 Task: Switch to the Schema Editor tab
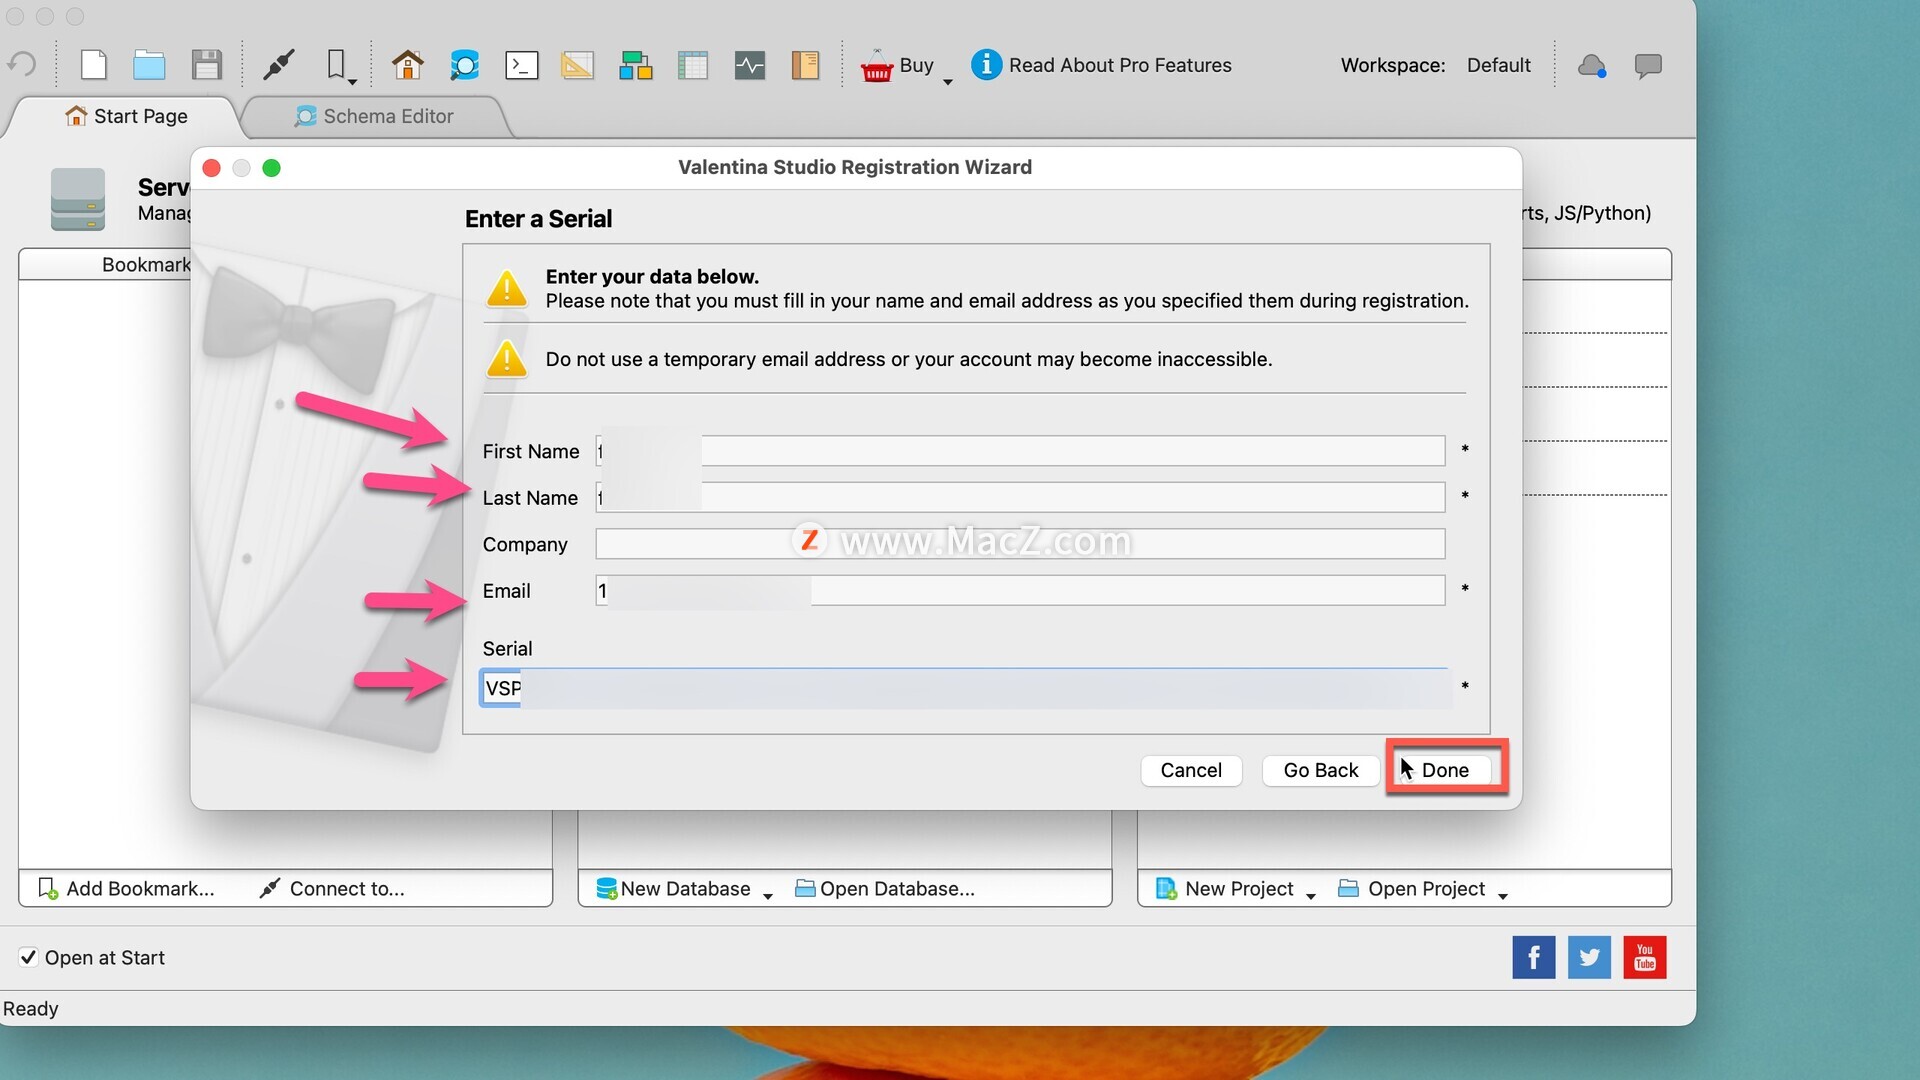pos(374,116)
